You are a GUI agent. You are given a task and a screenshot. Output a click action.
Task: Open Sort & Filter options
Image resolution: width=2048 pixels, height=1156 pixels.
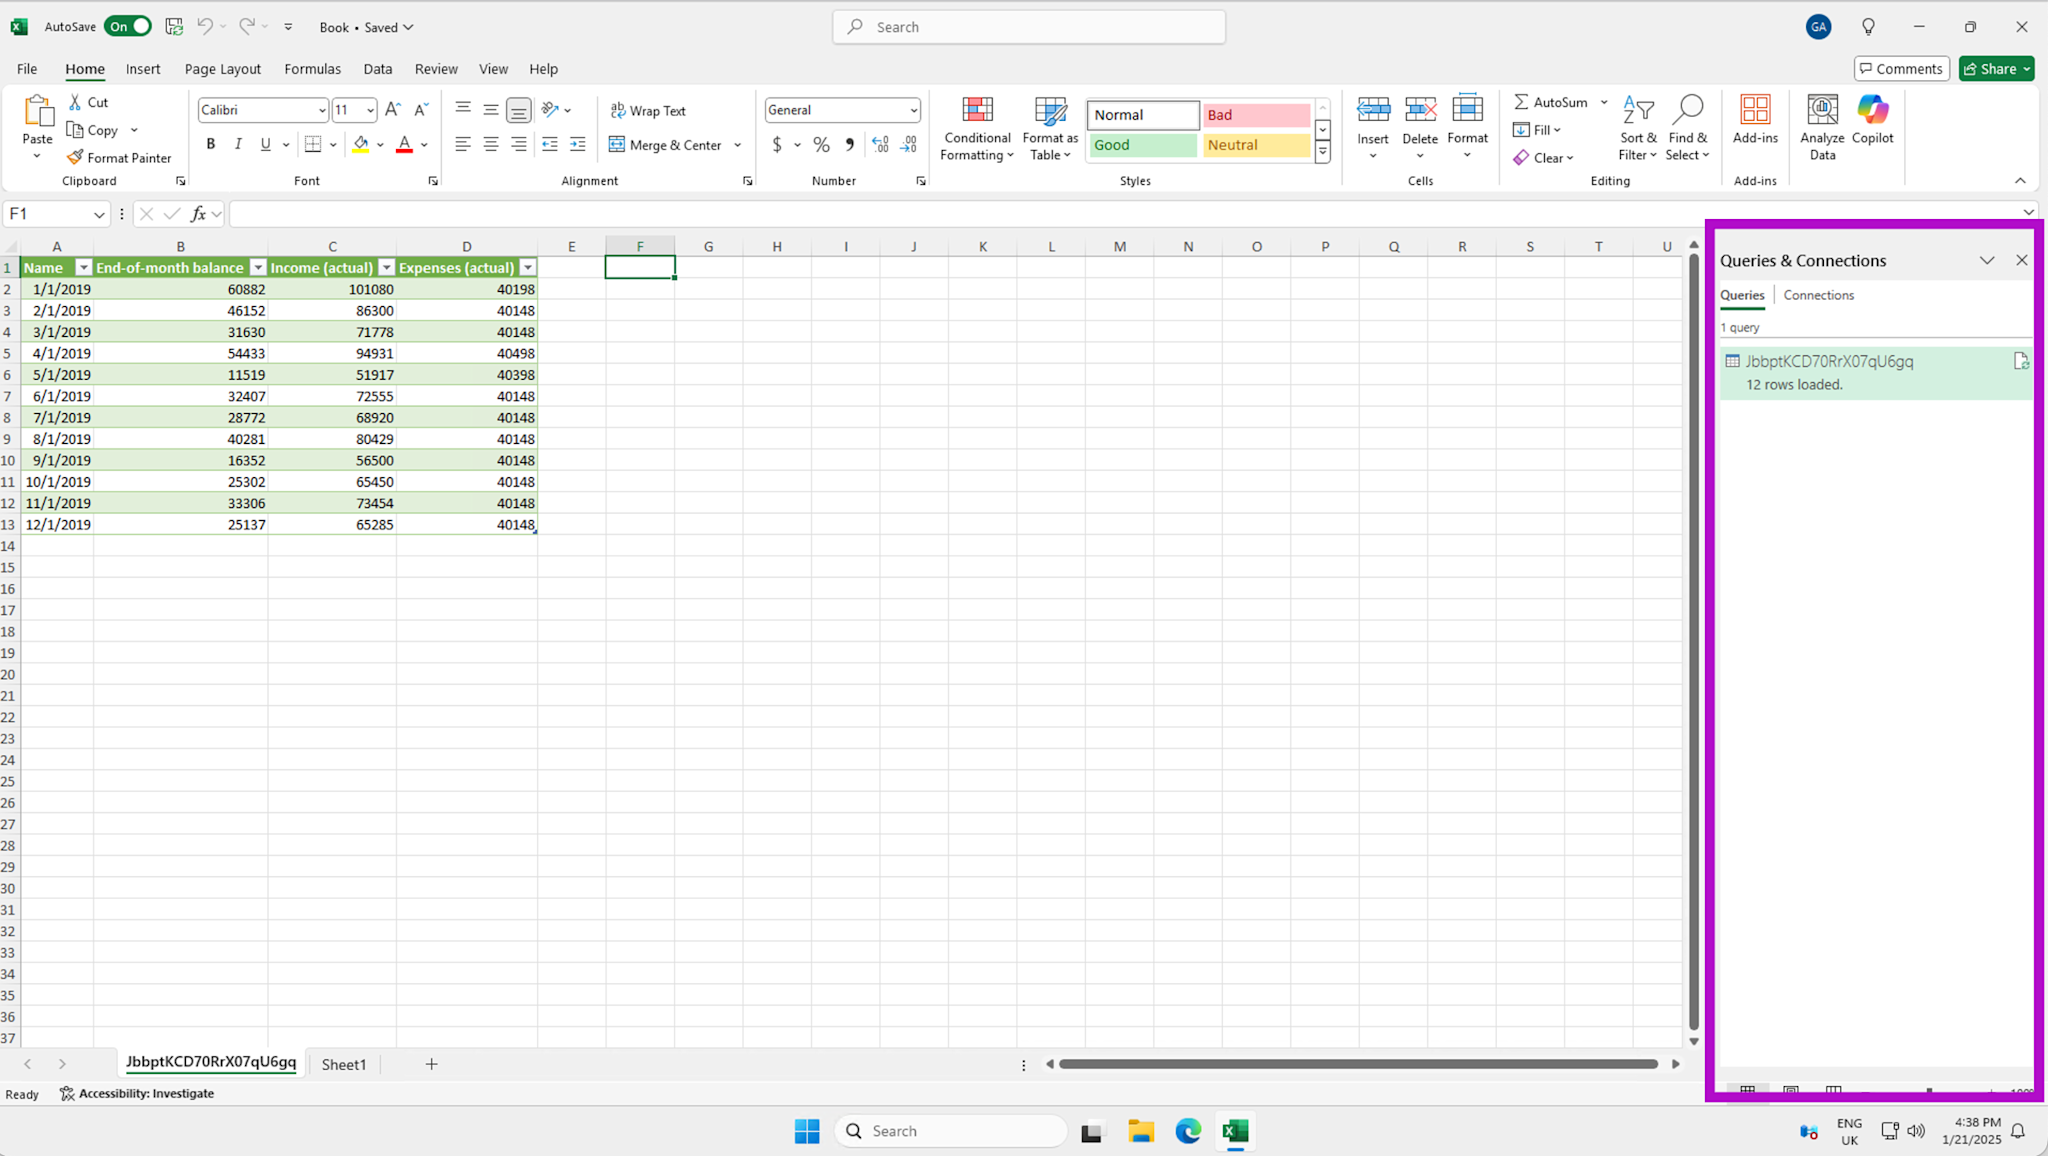[1637, 127]
